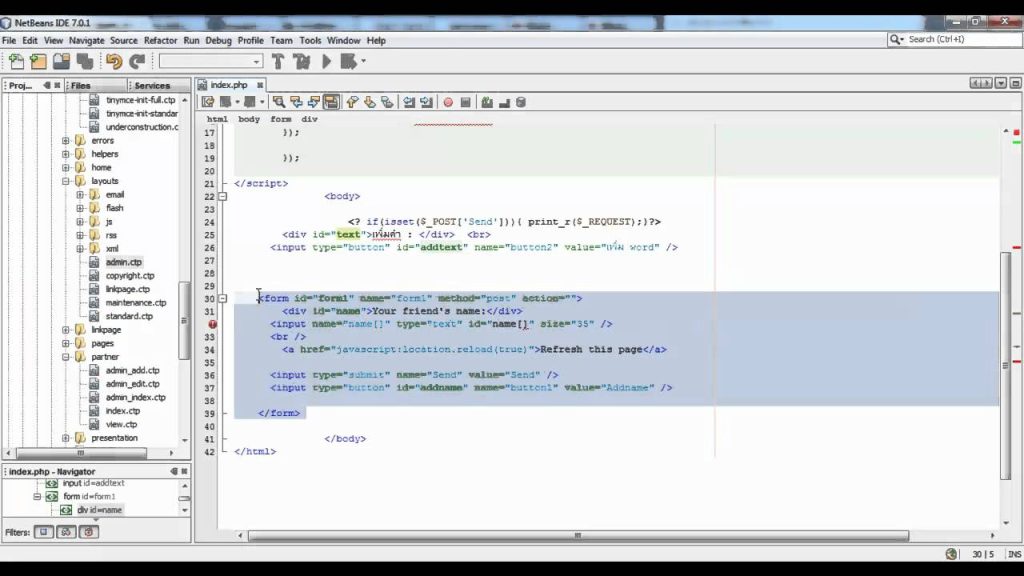Collapse the partner folder

(x=66, y=357)
